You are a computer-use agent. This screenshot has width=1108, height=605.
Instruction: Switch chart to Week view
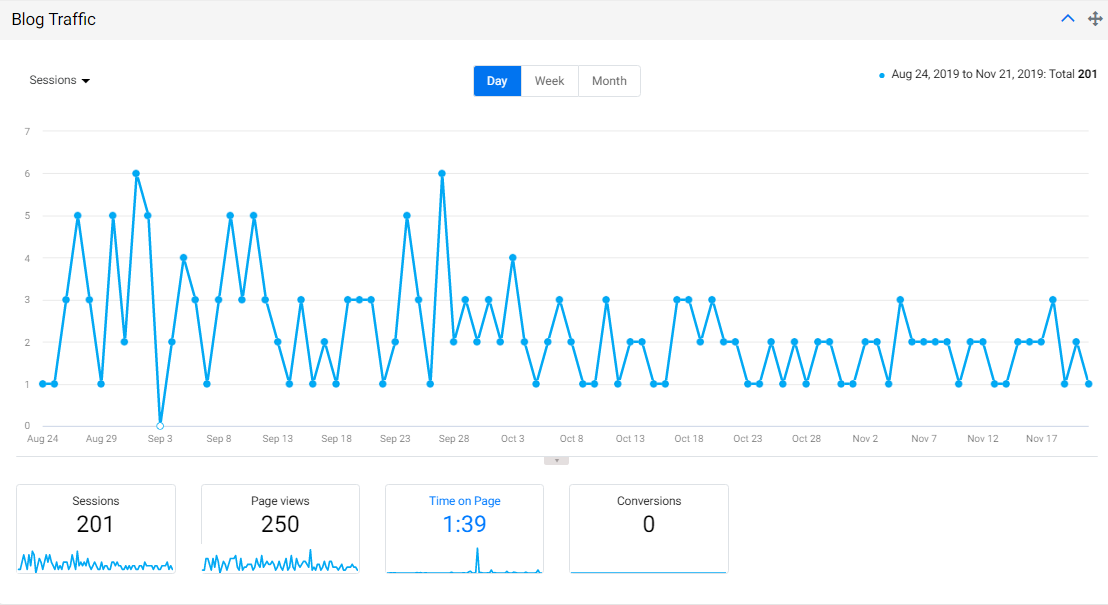[549, 81]
